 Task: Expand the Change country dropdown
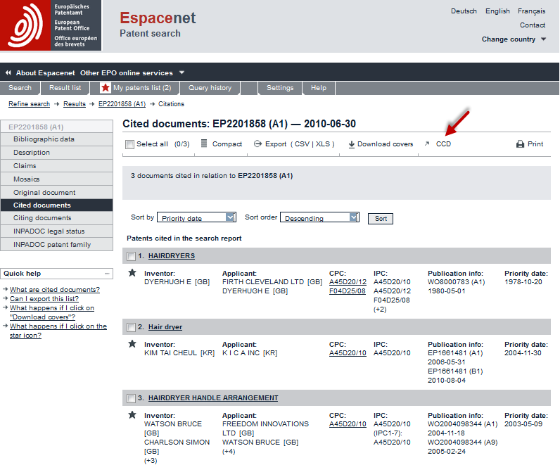click(x=514, y=39)
